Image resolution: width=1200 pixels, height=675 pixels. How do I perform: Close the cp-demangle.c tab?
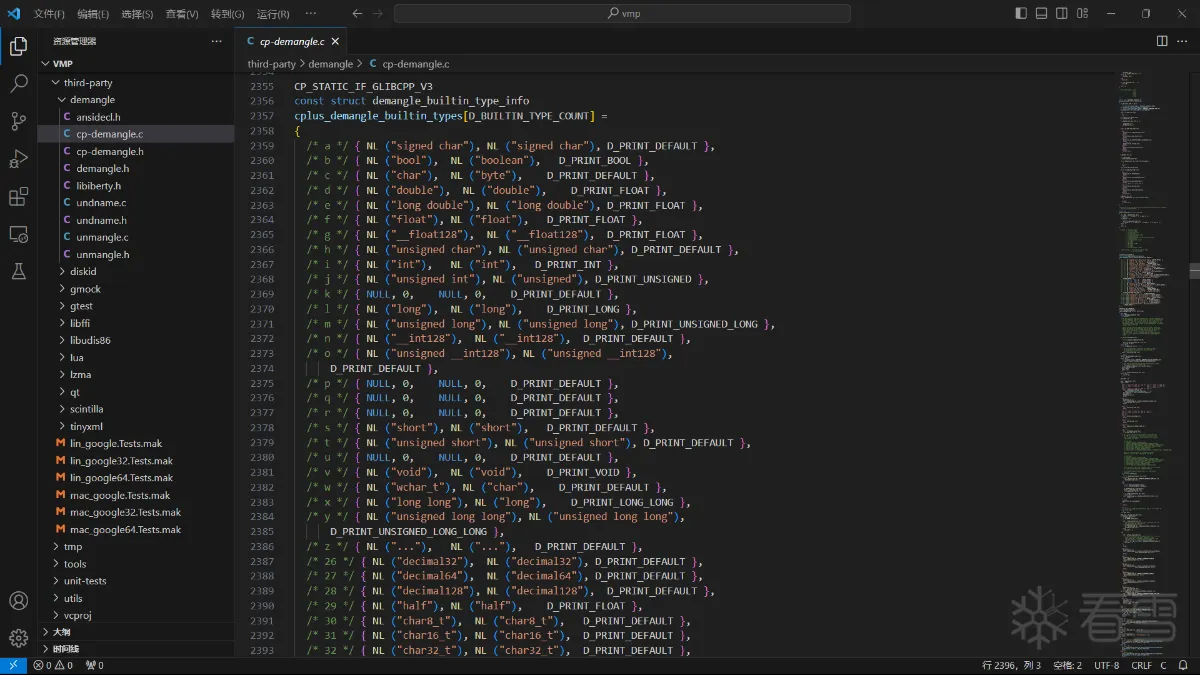click(x=335, y=42)
